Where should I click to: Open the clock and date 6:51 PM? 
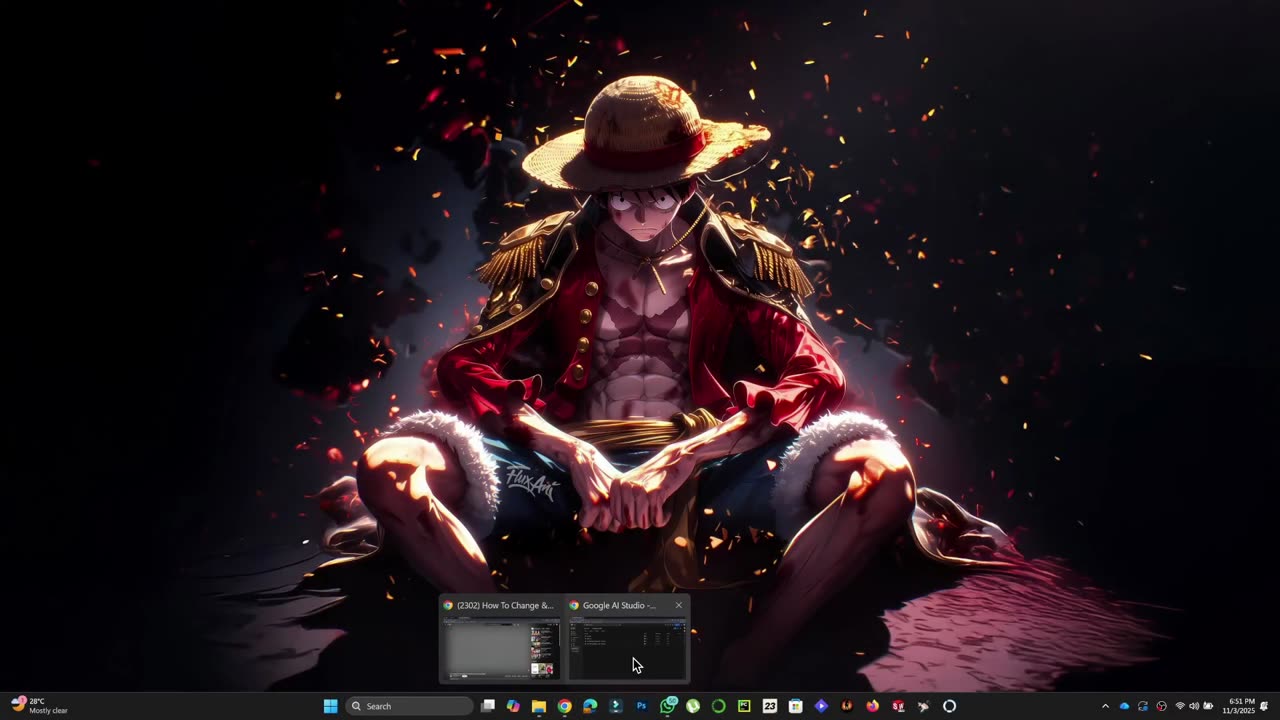click(x=1238, y=706)
